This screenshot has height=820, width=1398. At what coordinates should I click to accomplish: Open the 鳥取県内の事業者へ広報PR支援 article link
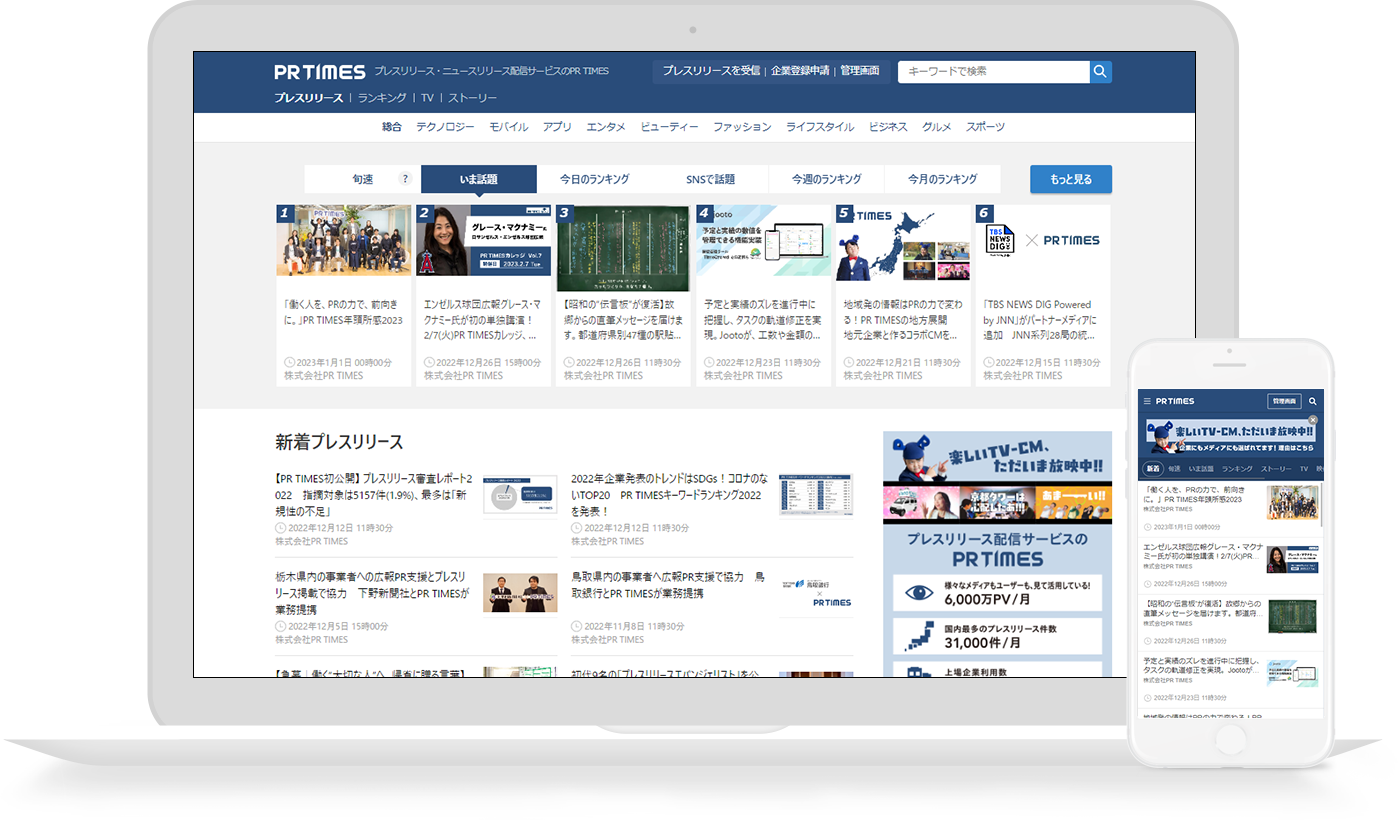pyautogui.click(x=667, y=585)
